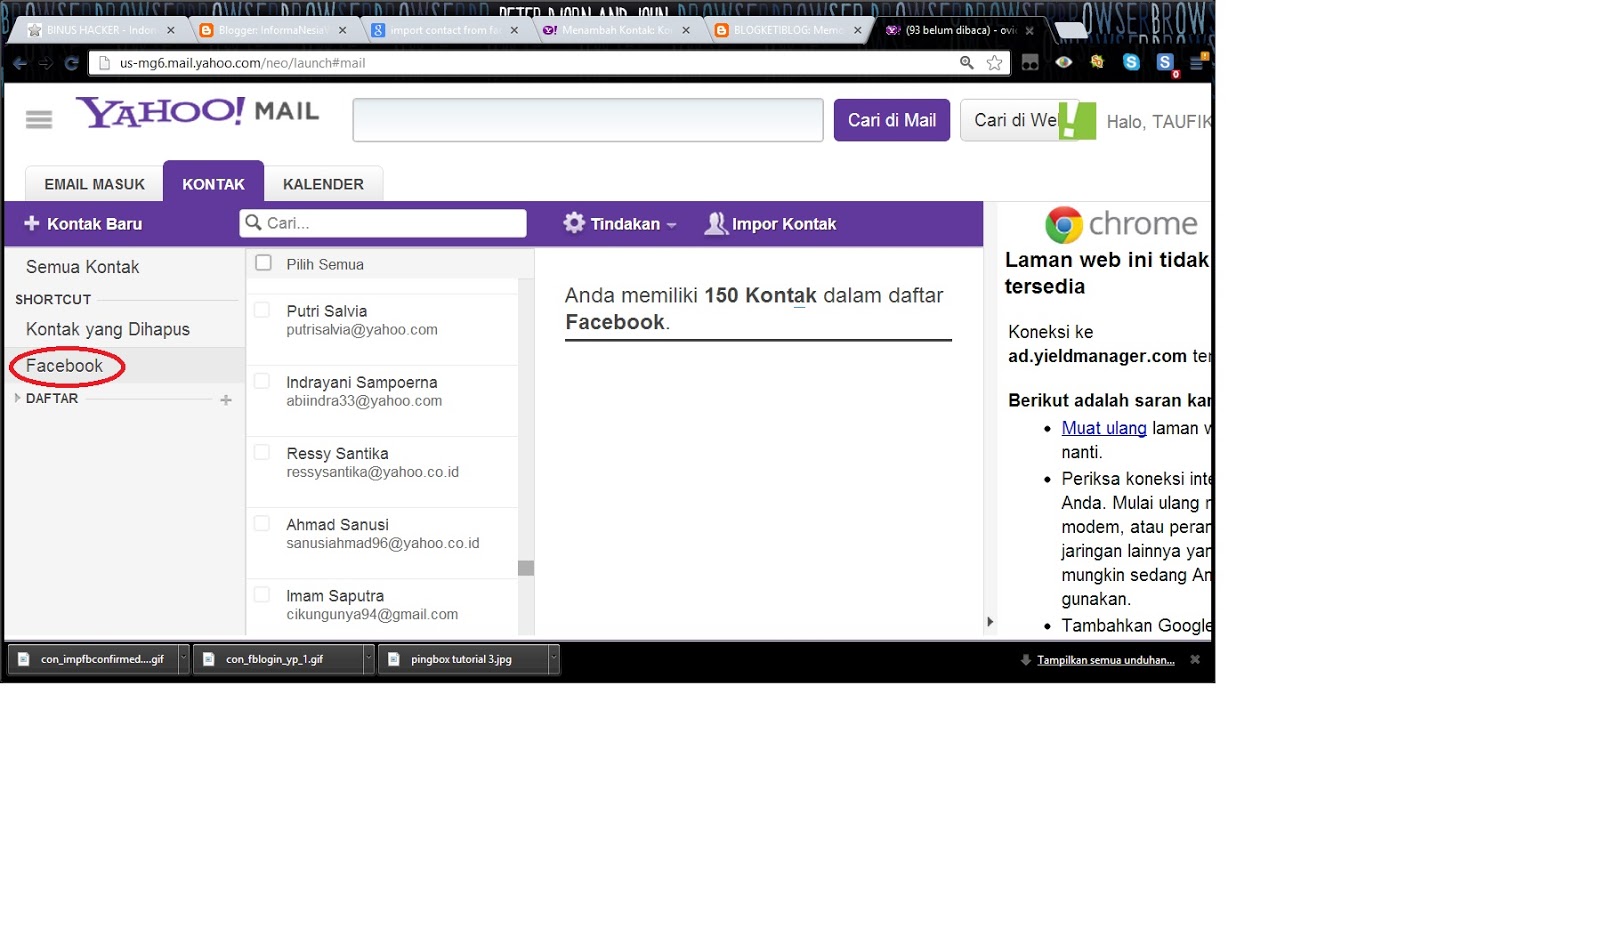Click the yellow extension icon in toolbar

1097,62
